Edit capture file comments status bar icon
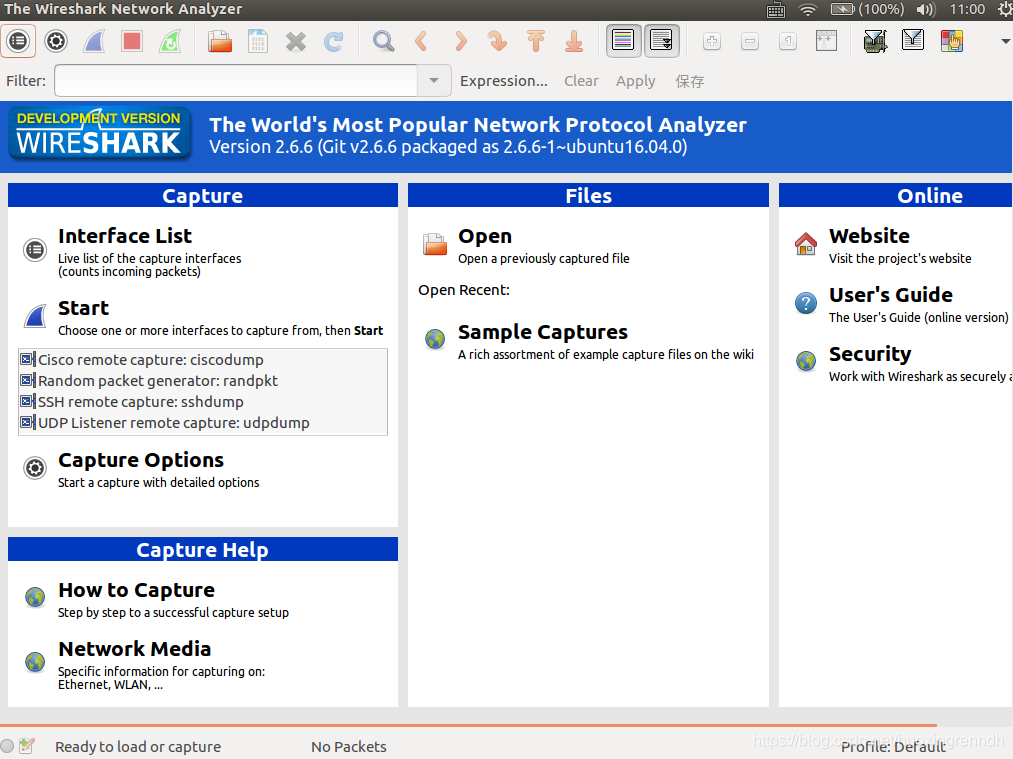 (26, 746)
